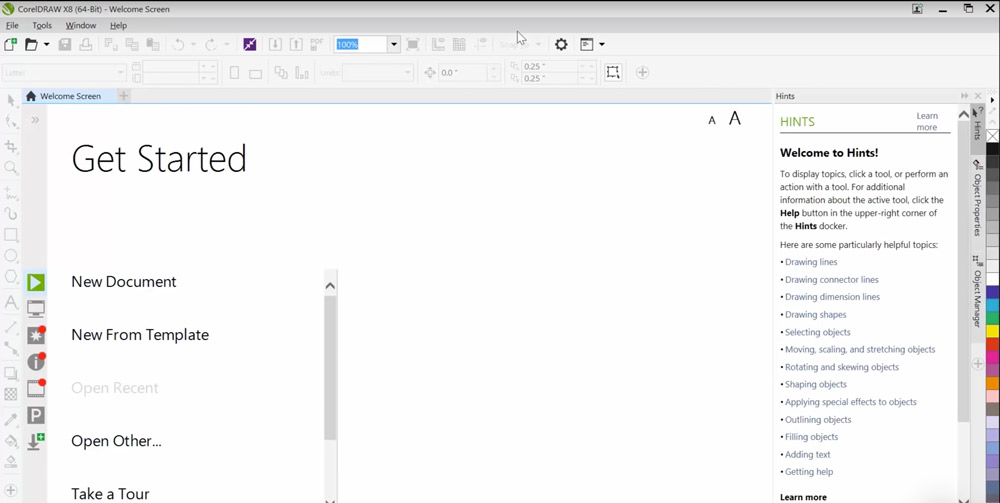Open the Drawing lines hint topic
This screenshot has height=503, width=1000.
pyautogui.click(x=811, y=262)
